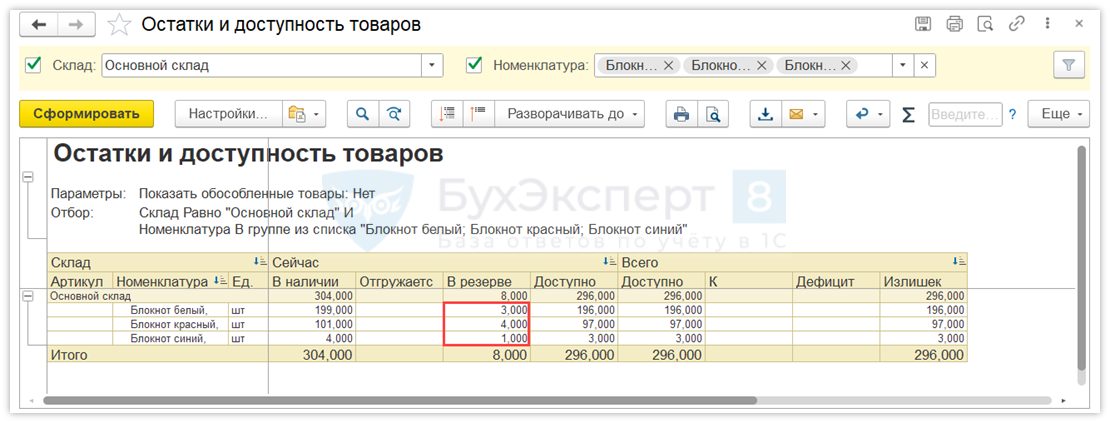This screenshot has height=423, width=1110.
Task: Uncheck the Номенклатура filter checkbox
Action: pos(475,65)
